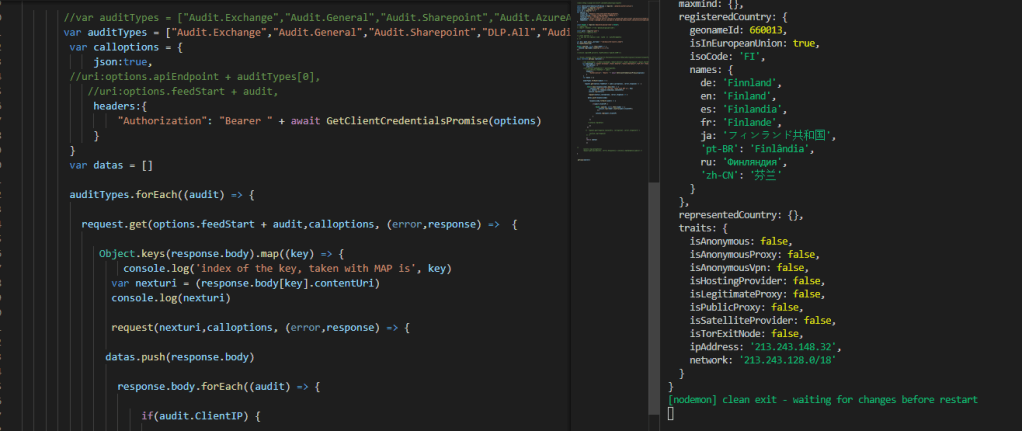Click the 'datas.push(response.body)' line

[180, 357]
